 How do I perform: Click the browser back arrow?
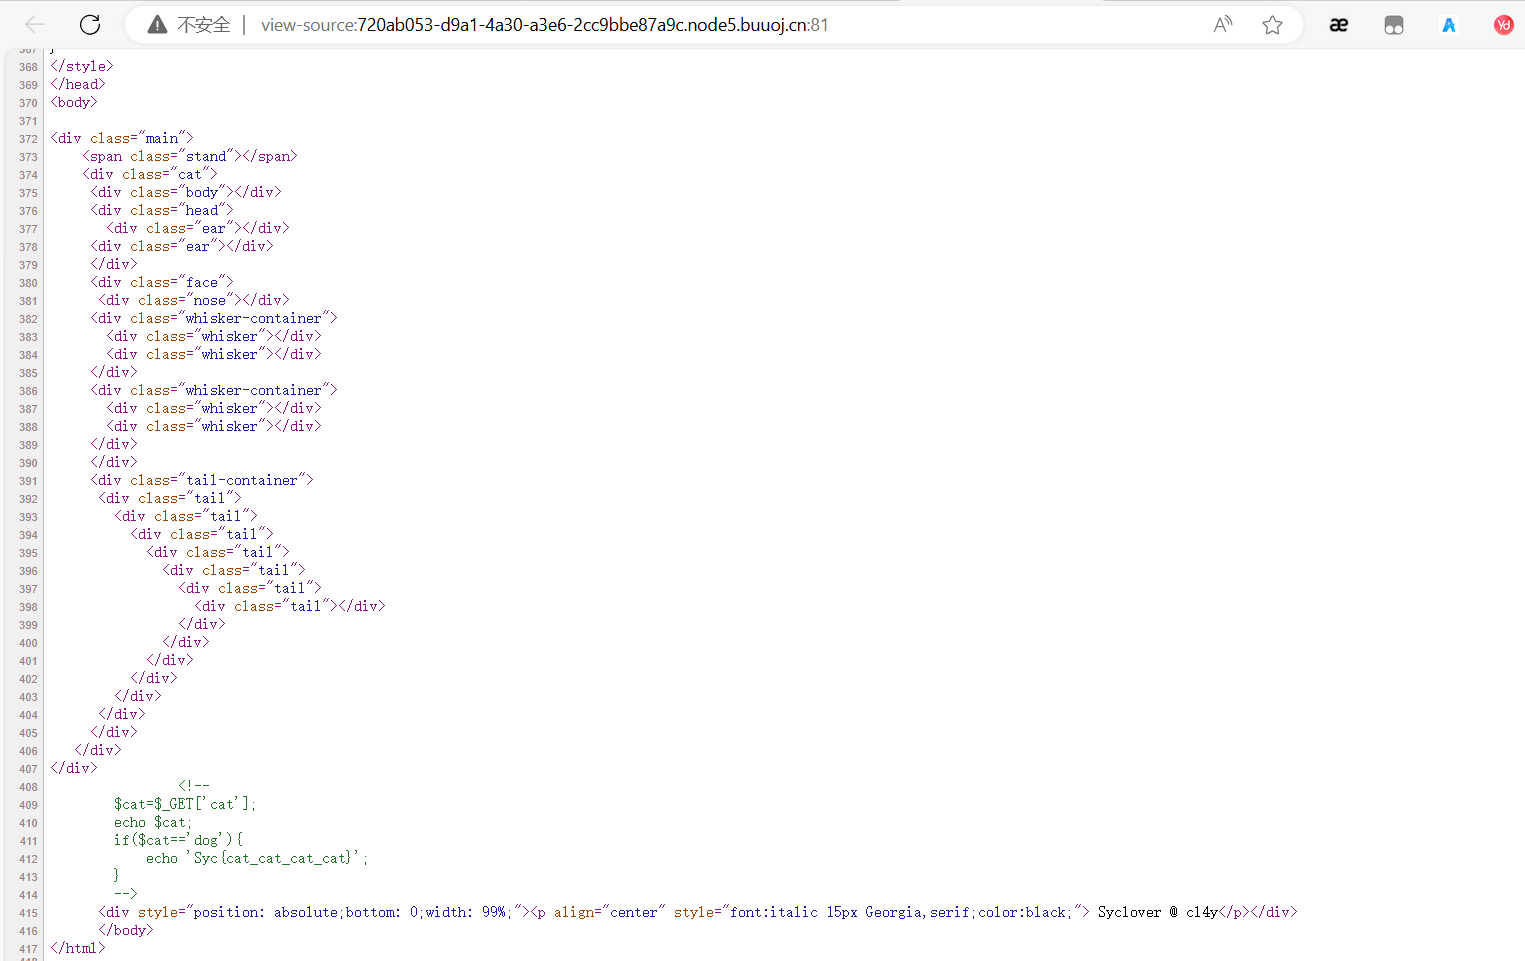(x=35, y=25)
